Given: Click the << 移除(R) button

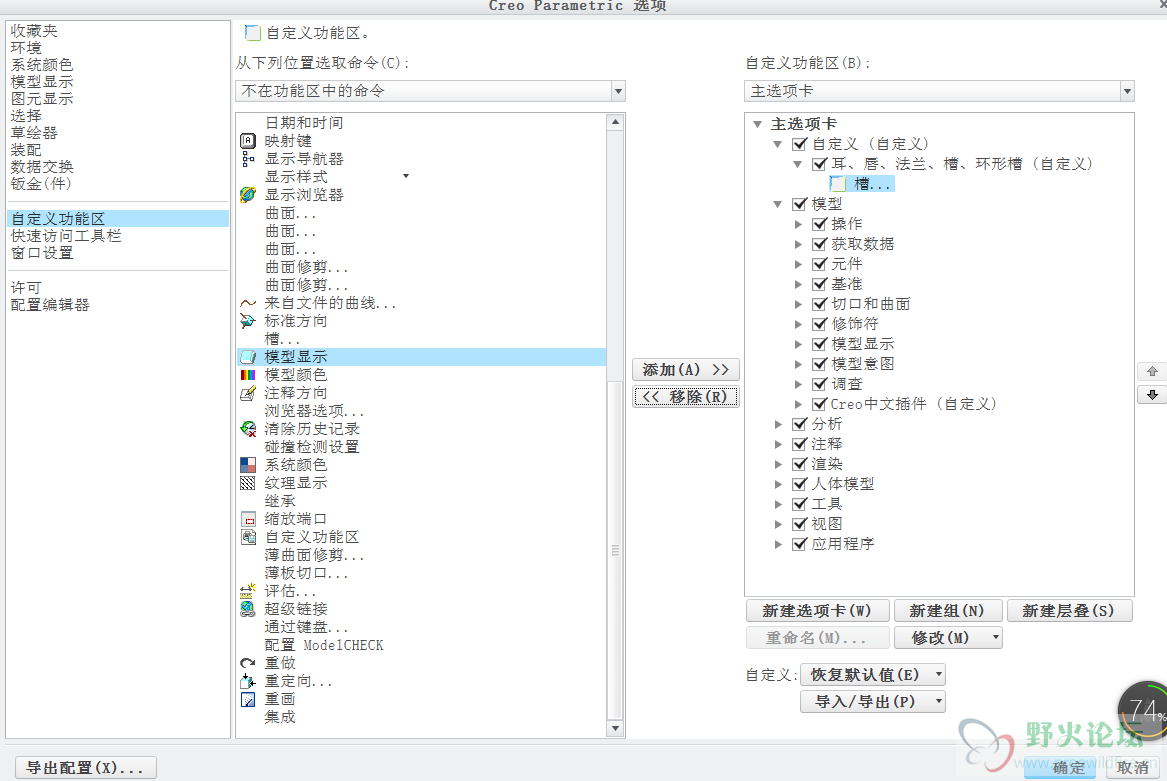Looking at the screenshot, I should [x=685, y=397].
